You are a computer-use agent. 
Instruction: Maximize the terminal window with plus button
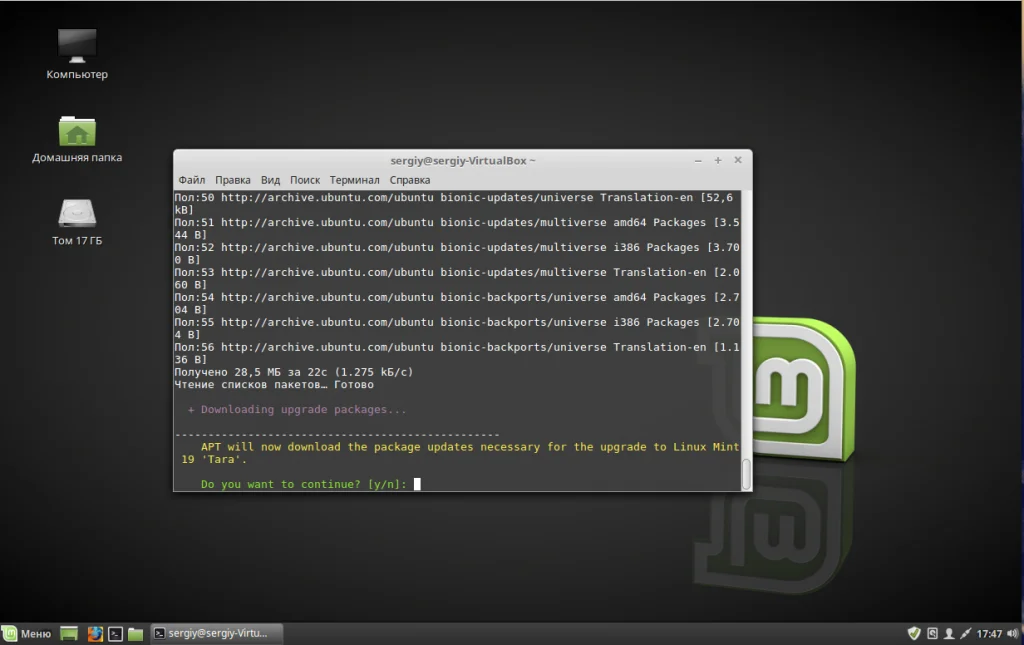718,161
